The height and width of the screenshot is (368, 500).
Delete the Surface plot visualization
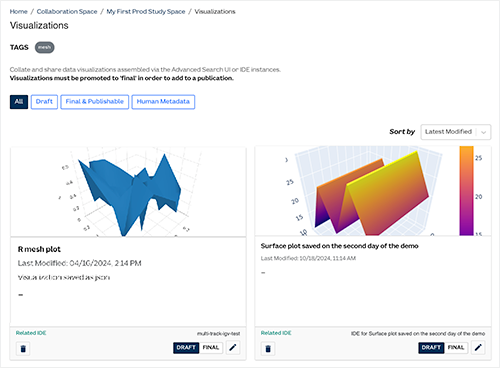268,349
